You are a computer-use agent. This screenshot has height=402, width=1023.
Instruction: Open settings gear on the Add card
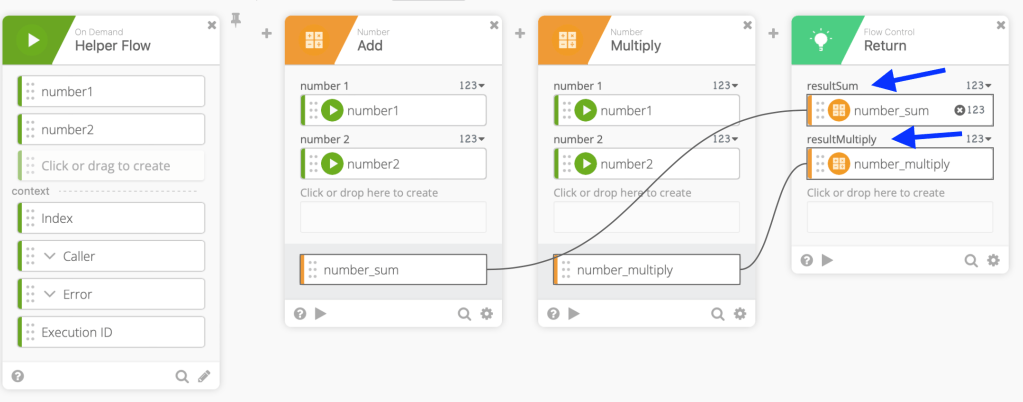tap(487, 313)
